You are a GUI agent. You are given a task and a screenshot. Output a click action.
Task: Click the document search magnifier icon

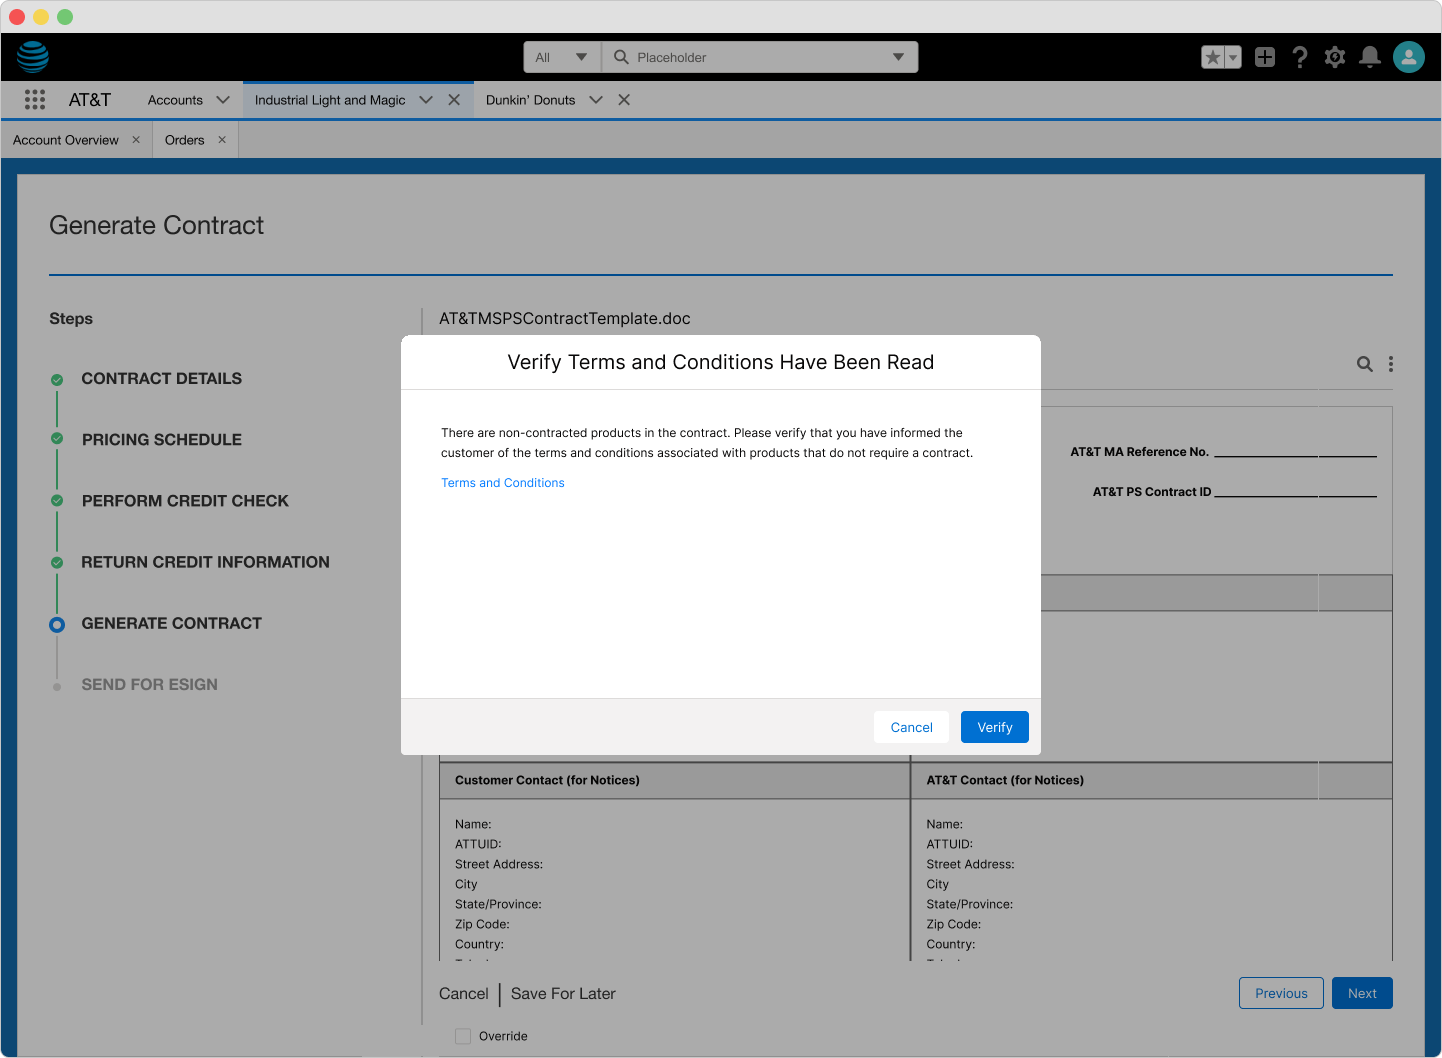pos(1364,364)
